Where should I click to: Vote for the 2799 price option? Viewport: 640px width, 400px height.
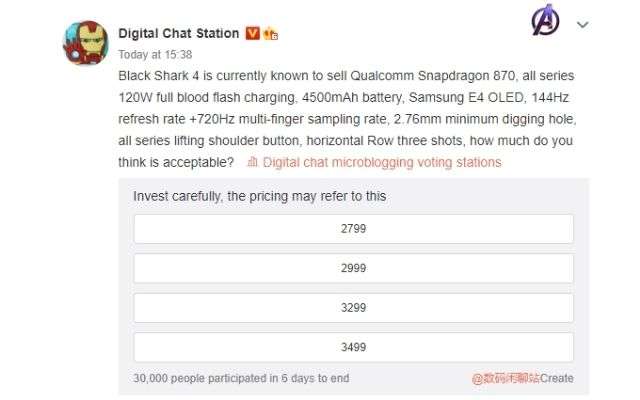pos(353,229)
